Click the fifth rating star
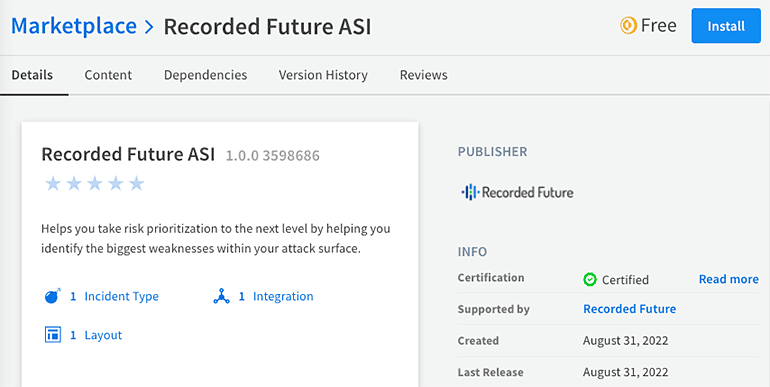The image size is (770, 387). pyautogui.click(x=137, y=184)
